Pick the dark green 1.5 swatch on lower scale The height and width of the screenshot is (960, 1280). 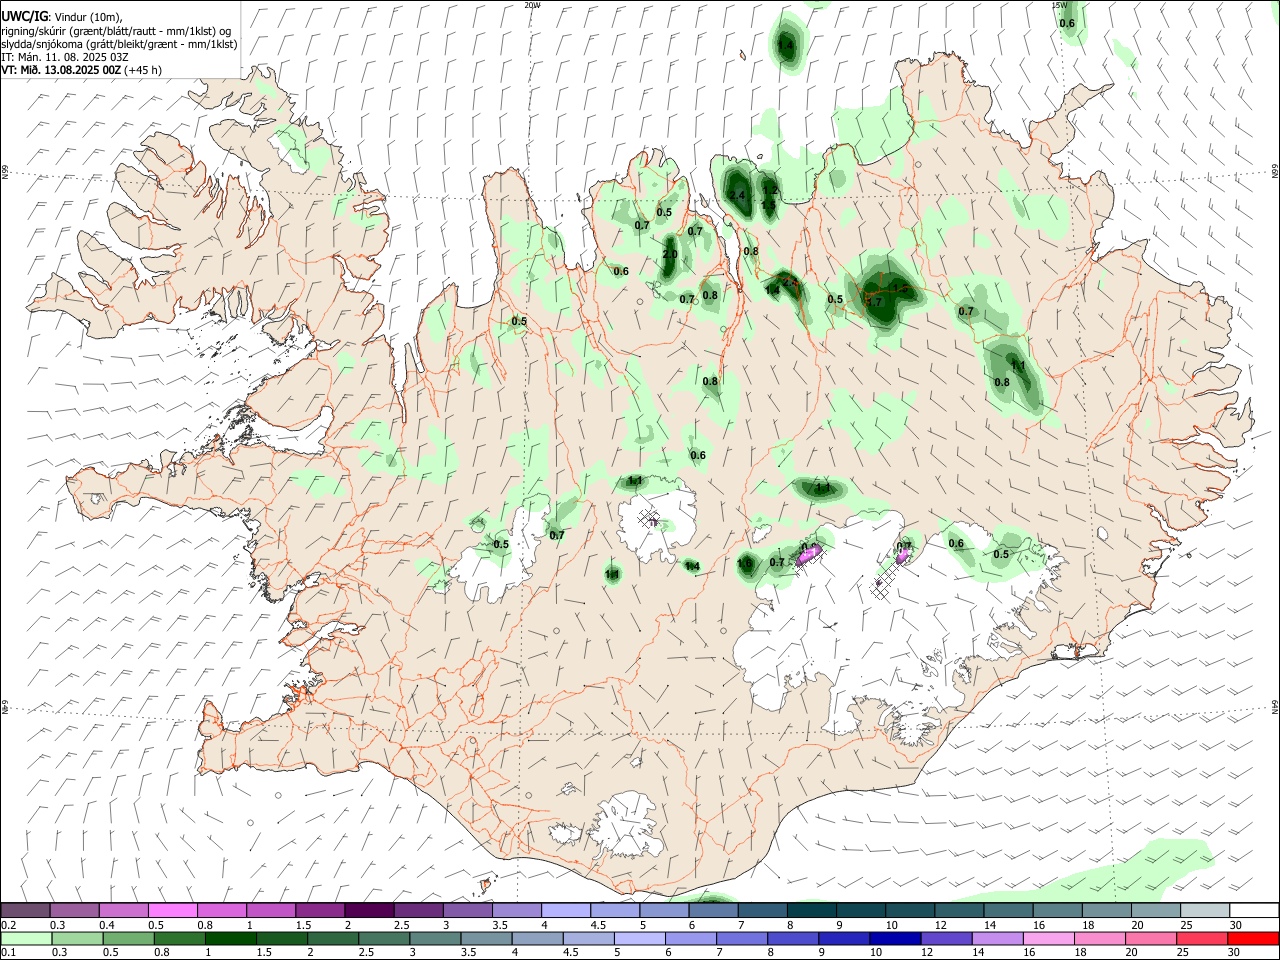[281, 938]
